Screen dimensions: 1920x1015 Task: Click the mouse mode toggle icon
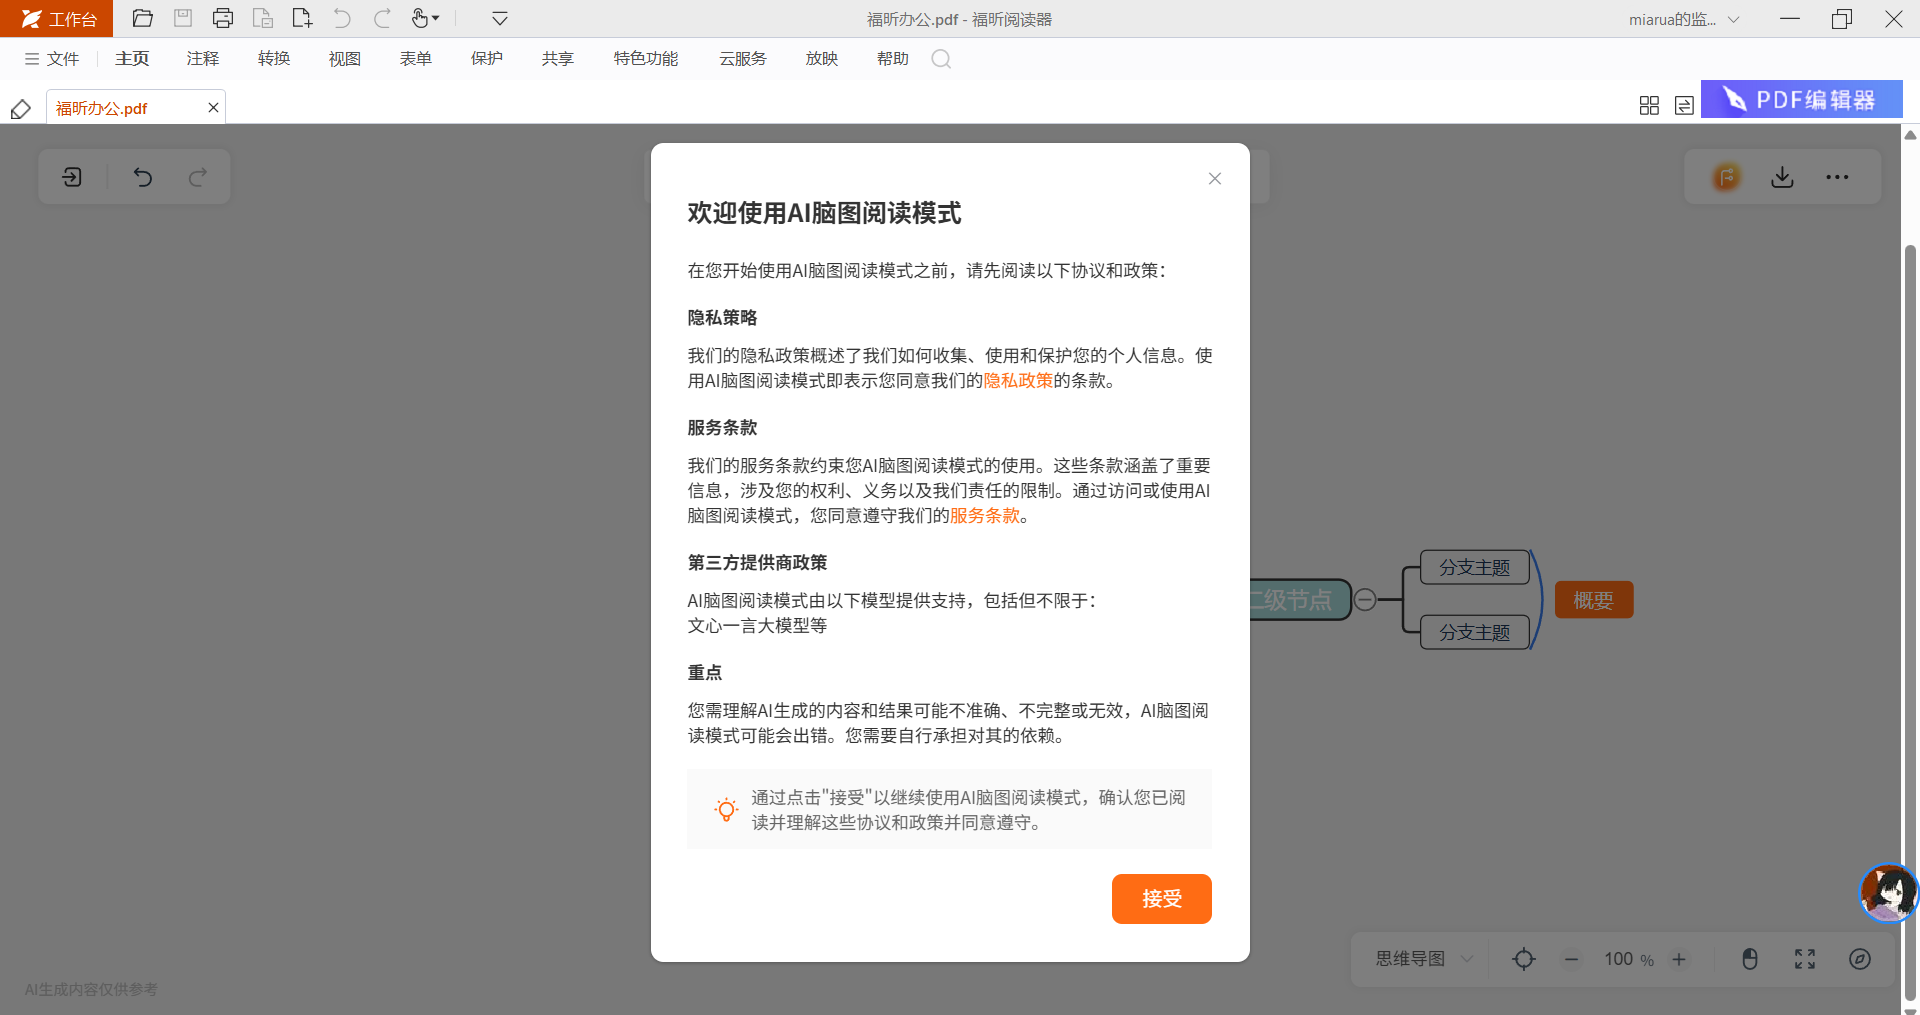1749,959
